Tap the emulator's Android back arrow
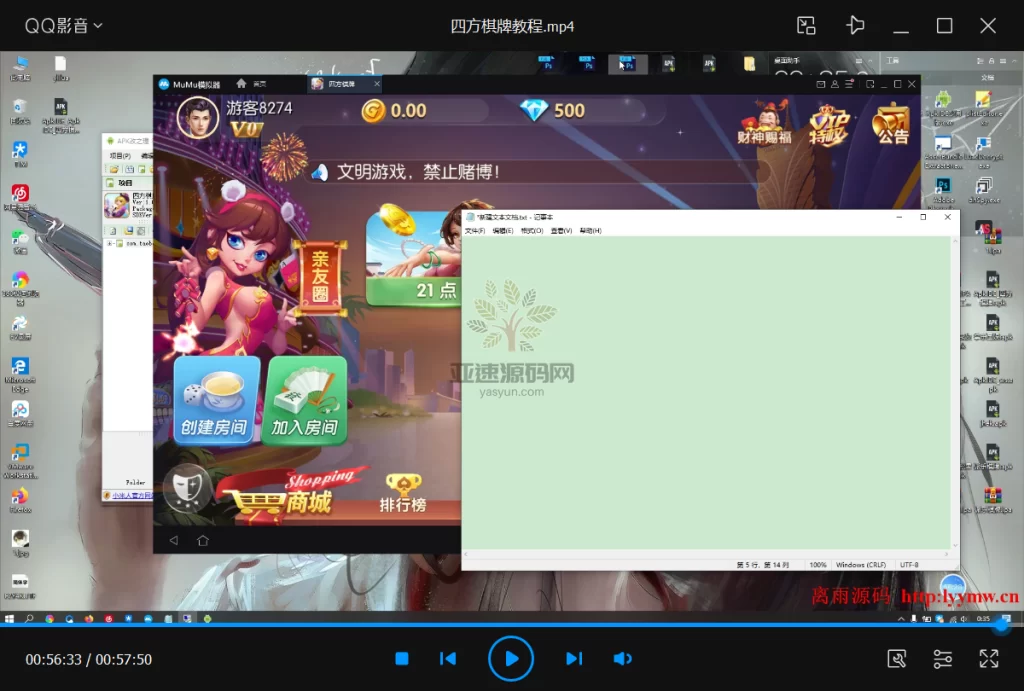This screenshot has width=1024, height=691. [174, 540]
